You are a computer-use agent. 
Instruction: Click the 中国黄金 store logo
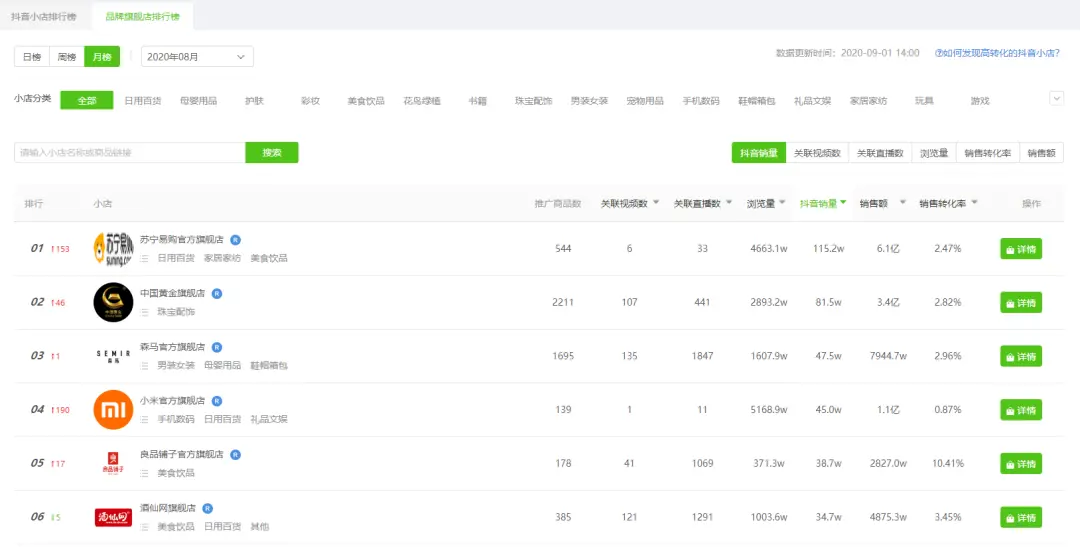(113, 302)
